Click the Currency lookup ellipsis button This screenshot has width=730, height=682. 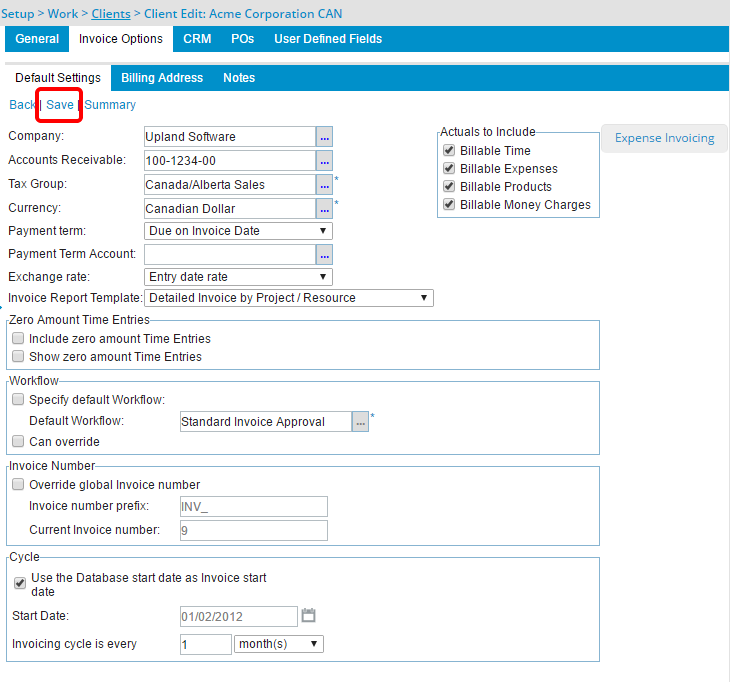point(324,208)
